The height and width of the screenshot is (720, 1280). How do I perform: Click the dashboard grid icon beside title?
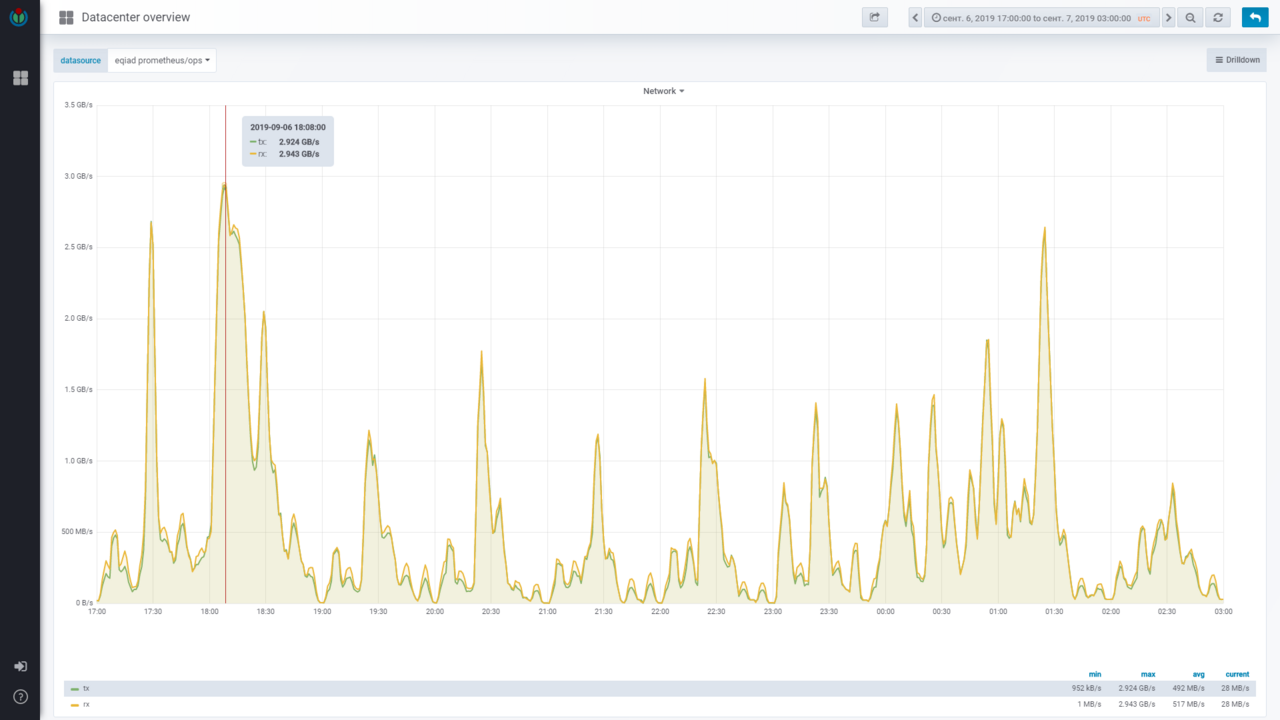point(66,17)
